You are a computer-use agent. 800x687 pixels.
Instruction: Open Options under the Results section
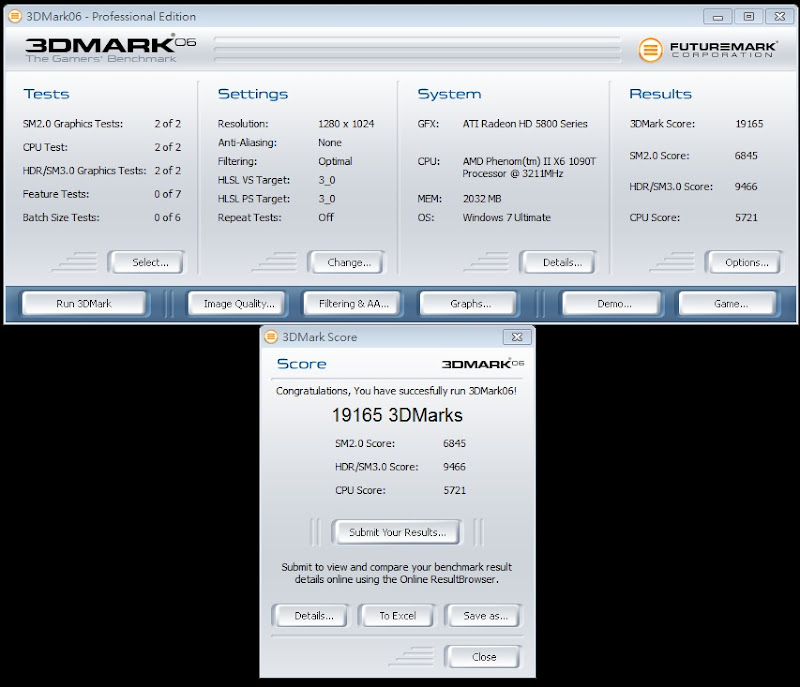tap(745, 262)
